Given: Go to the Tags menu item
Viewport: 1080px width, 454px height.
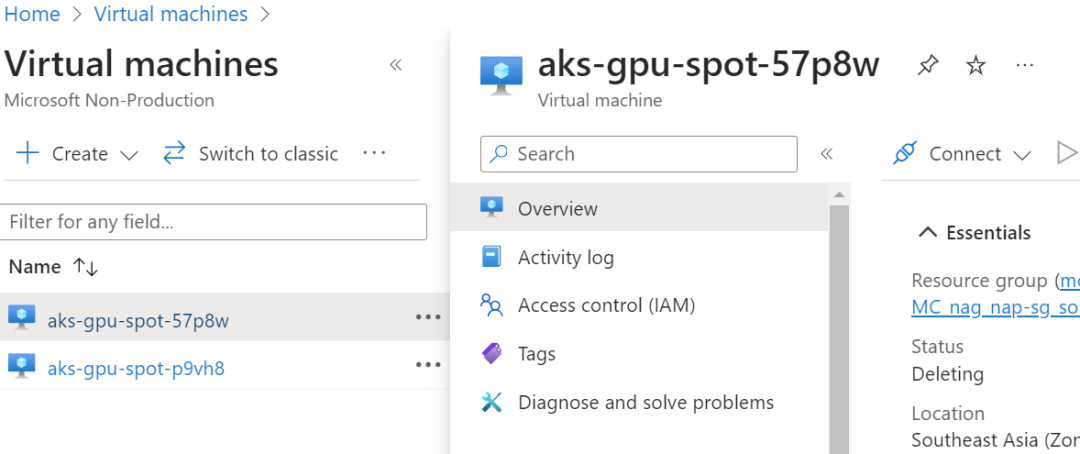Looking at the screenshot, I should 536,354.
